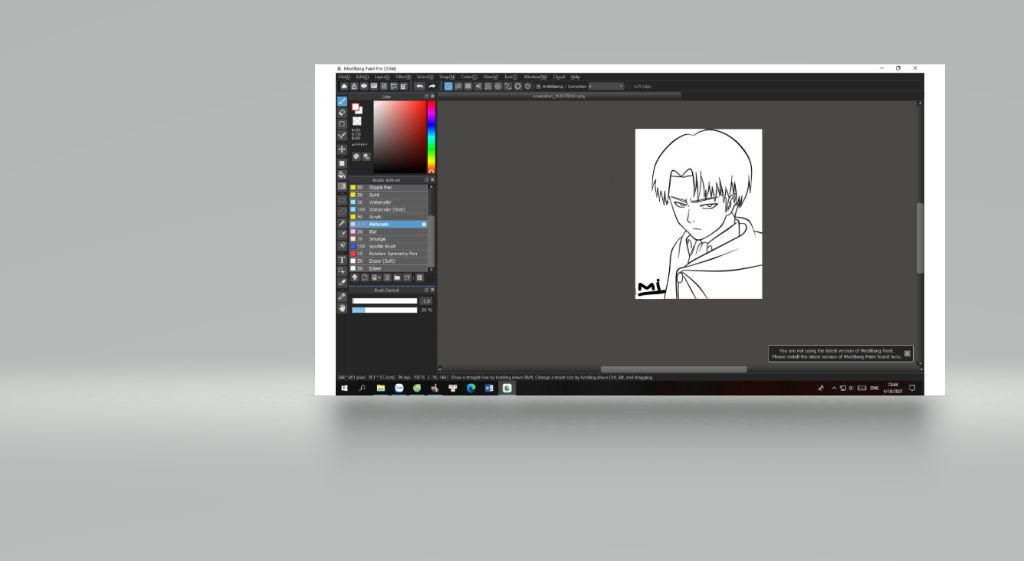This screenshot has width=1024, height=561.
Task: Click the brush list scrollbar
Action: 432,242
